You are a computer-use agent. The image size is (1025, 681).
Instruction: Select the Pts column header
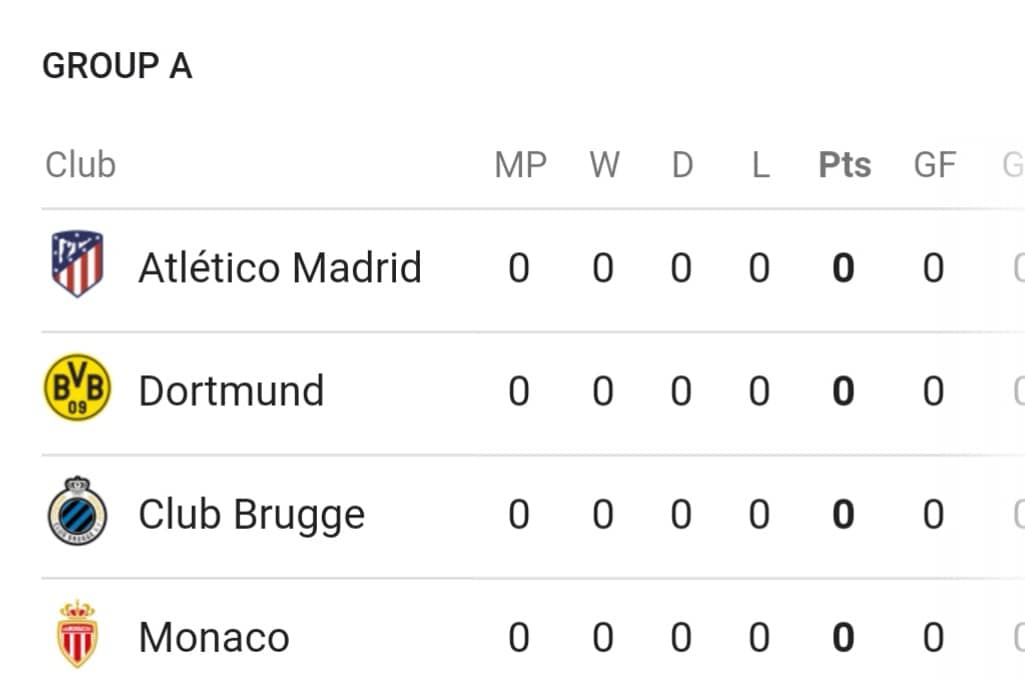coord(845,165)
